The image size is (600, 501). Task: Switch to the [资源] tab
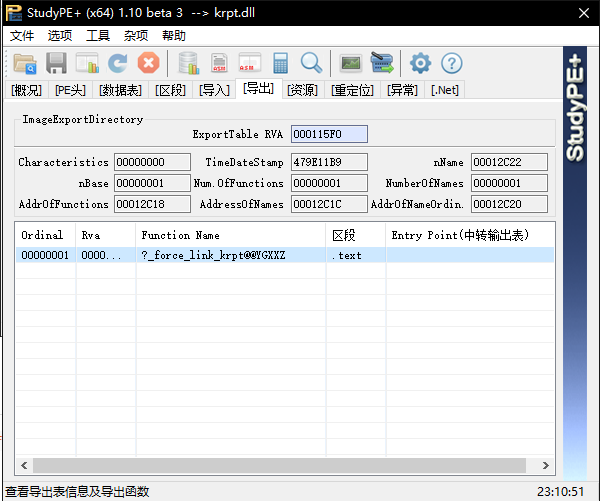click(x=303, y=90)
